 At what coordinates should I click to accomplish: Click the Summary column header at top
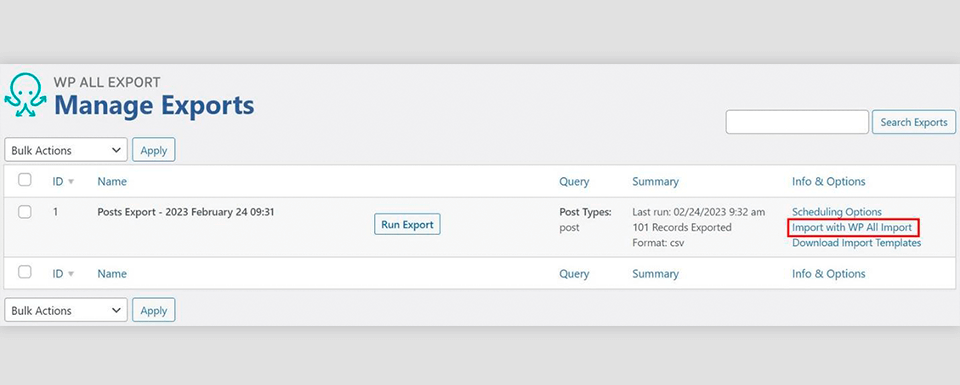pyautogui.click(x=655, y=182)
